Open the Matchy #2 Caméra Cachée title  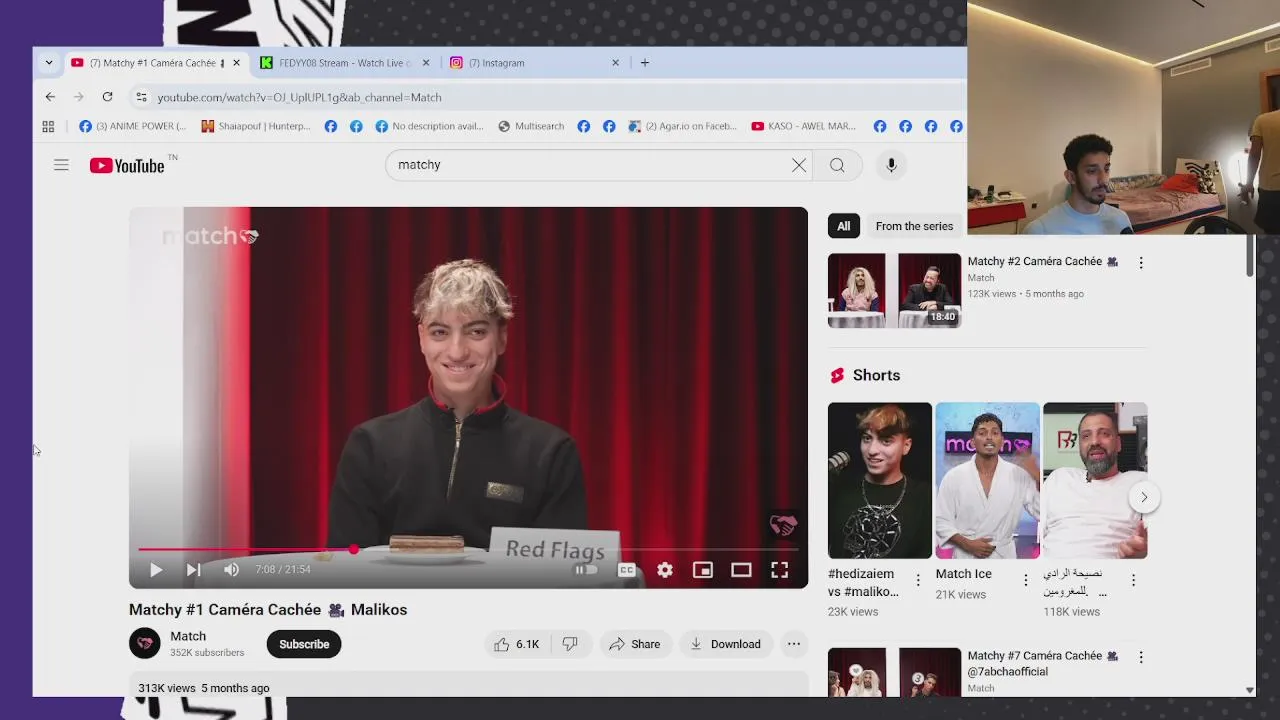click(1043, 262)
